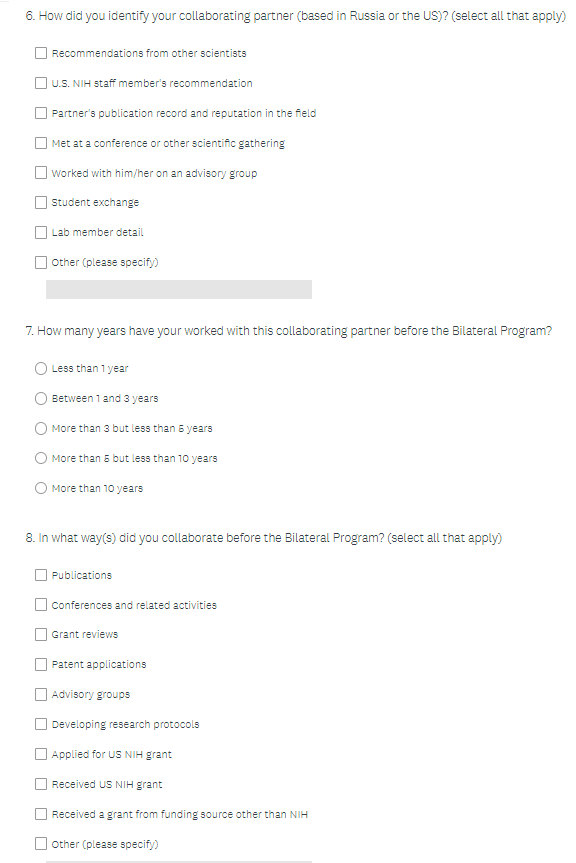The image size is (576, 863).
Task: Check the 'Publications' box
Action: point(41,575)
